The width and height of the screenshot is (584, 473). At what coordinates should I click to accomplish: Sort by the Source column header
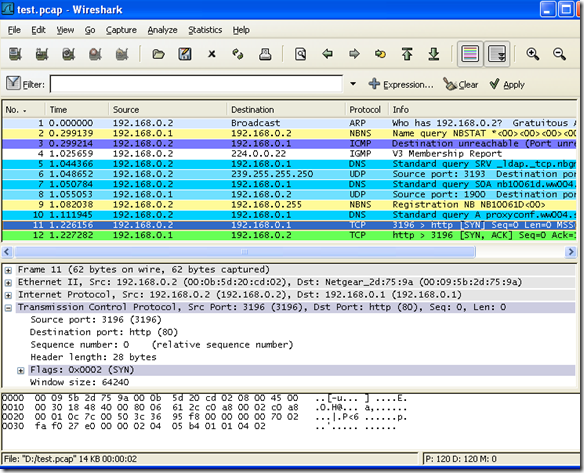(x=168, y=110)
